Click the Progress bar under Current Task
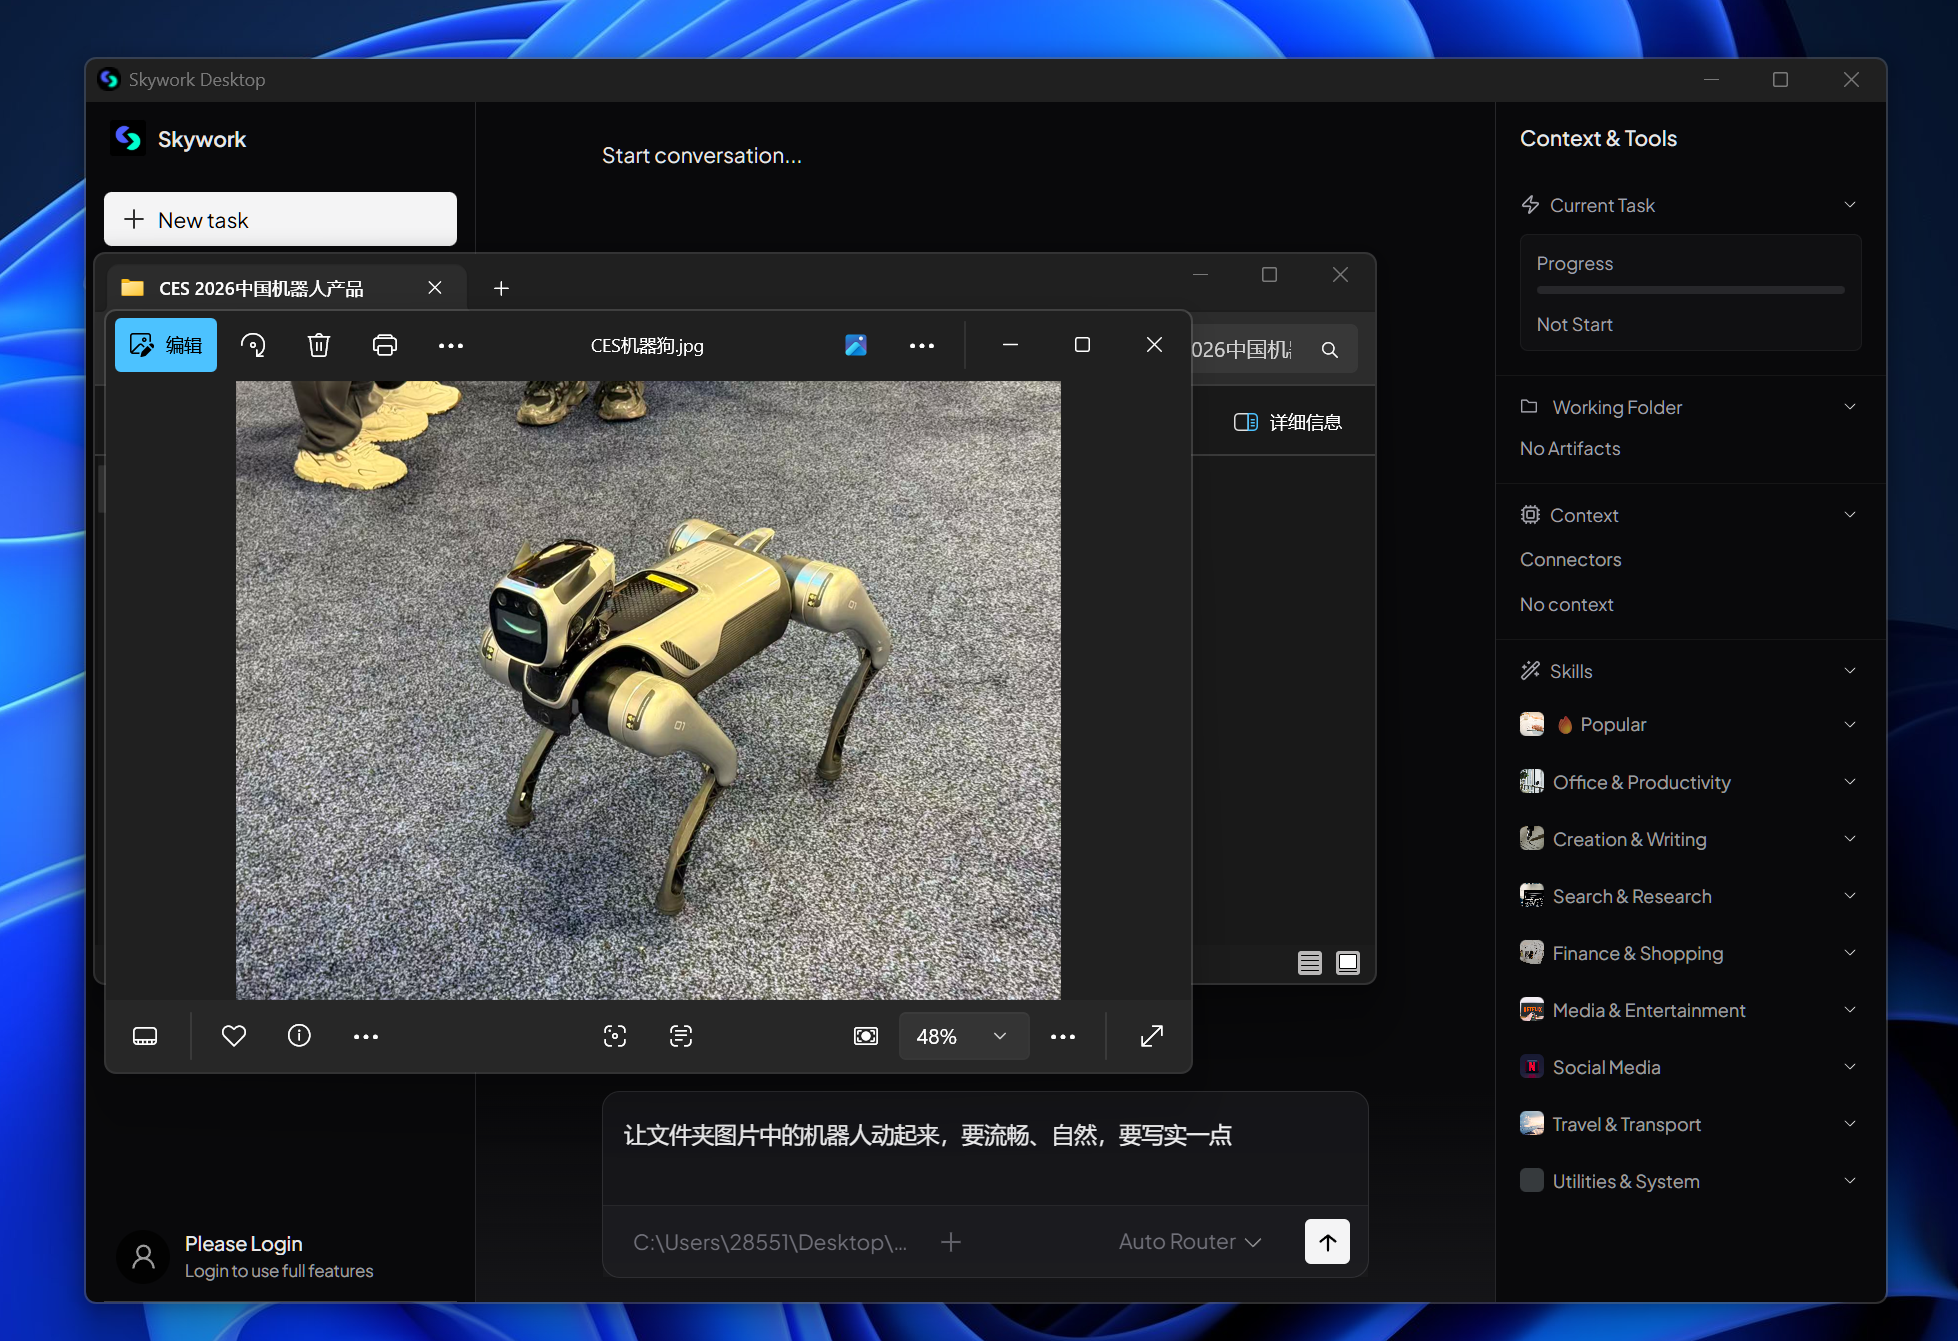This screenshot has height=1341, width=1958. tap(1690, 290)
